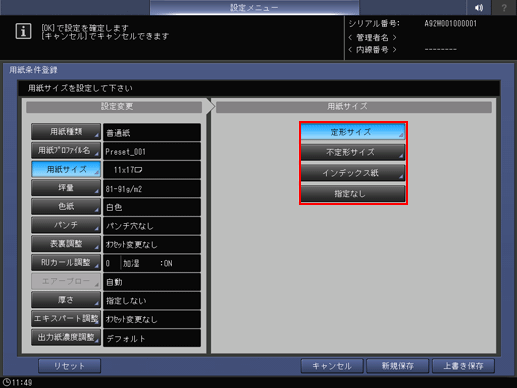This screenshot has width=517, height=388.
Task: Click the パンチ穴なし value field
Action: [152, 226]
